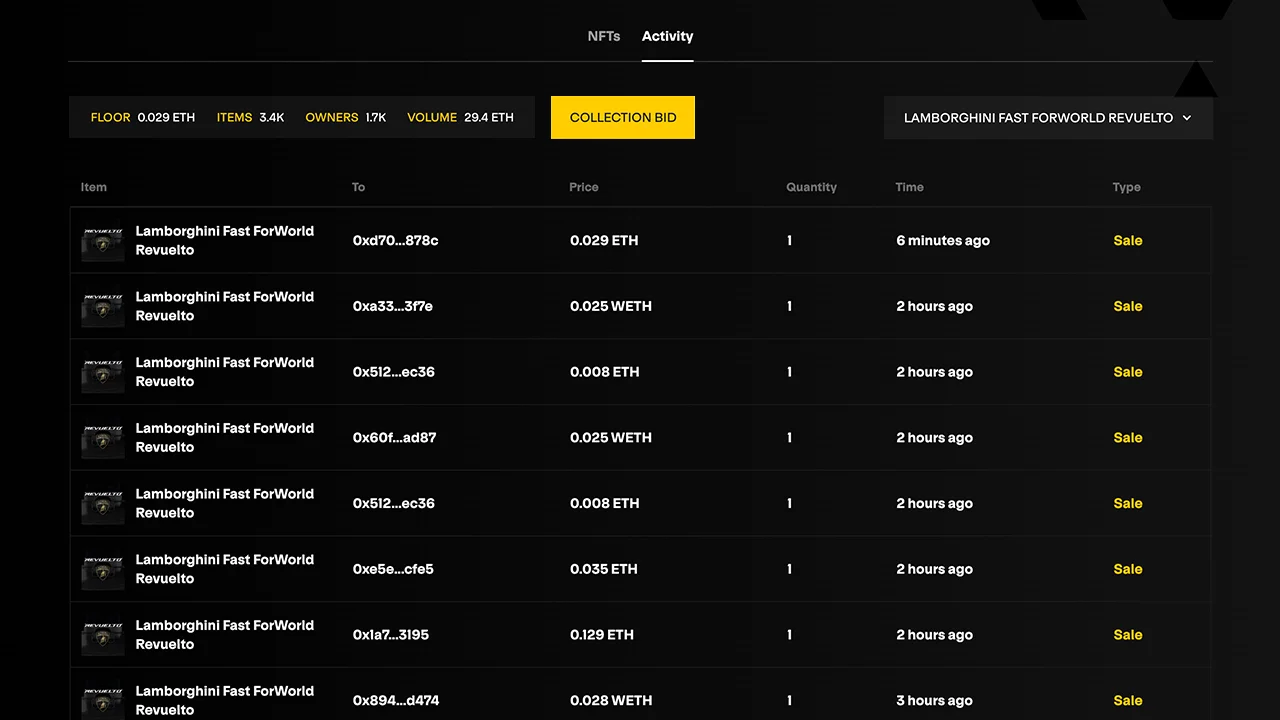The image size is (1280, 720).
Task: Open address 0xd70...878c
Action: pos(395,240)
